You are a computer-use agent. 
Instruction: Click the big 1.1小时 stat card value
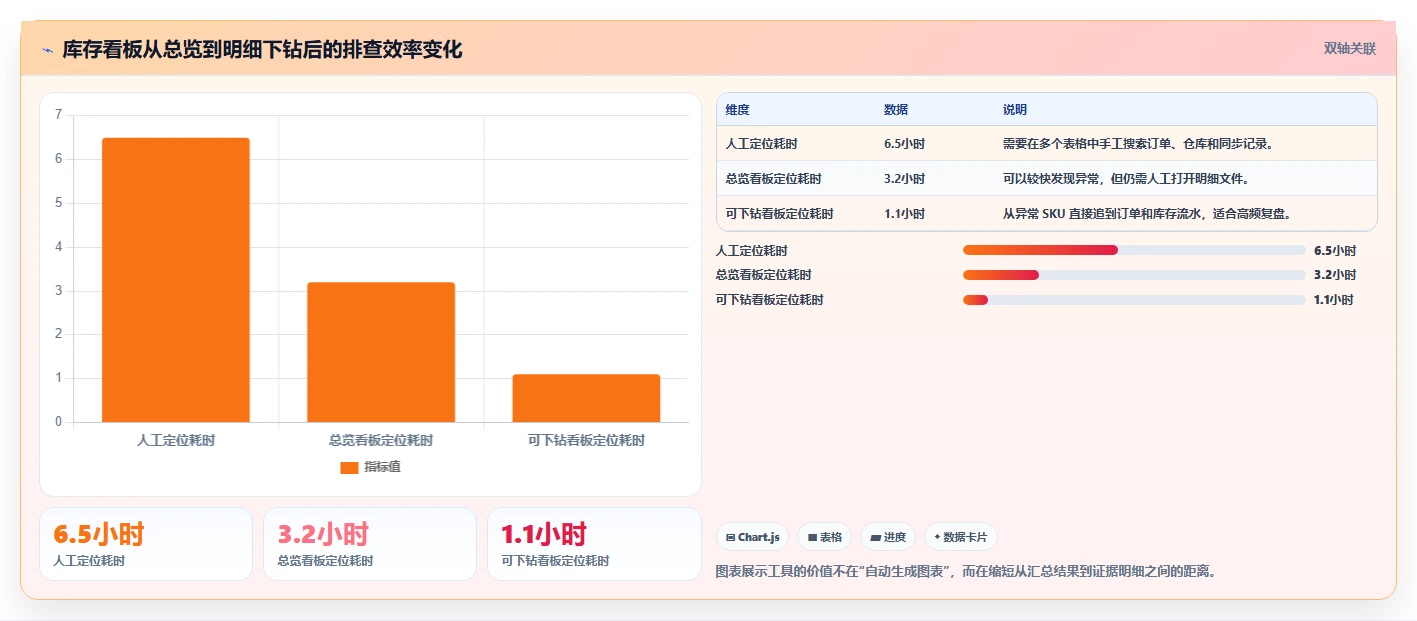(544, 534)
